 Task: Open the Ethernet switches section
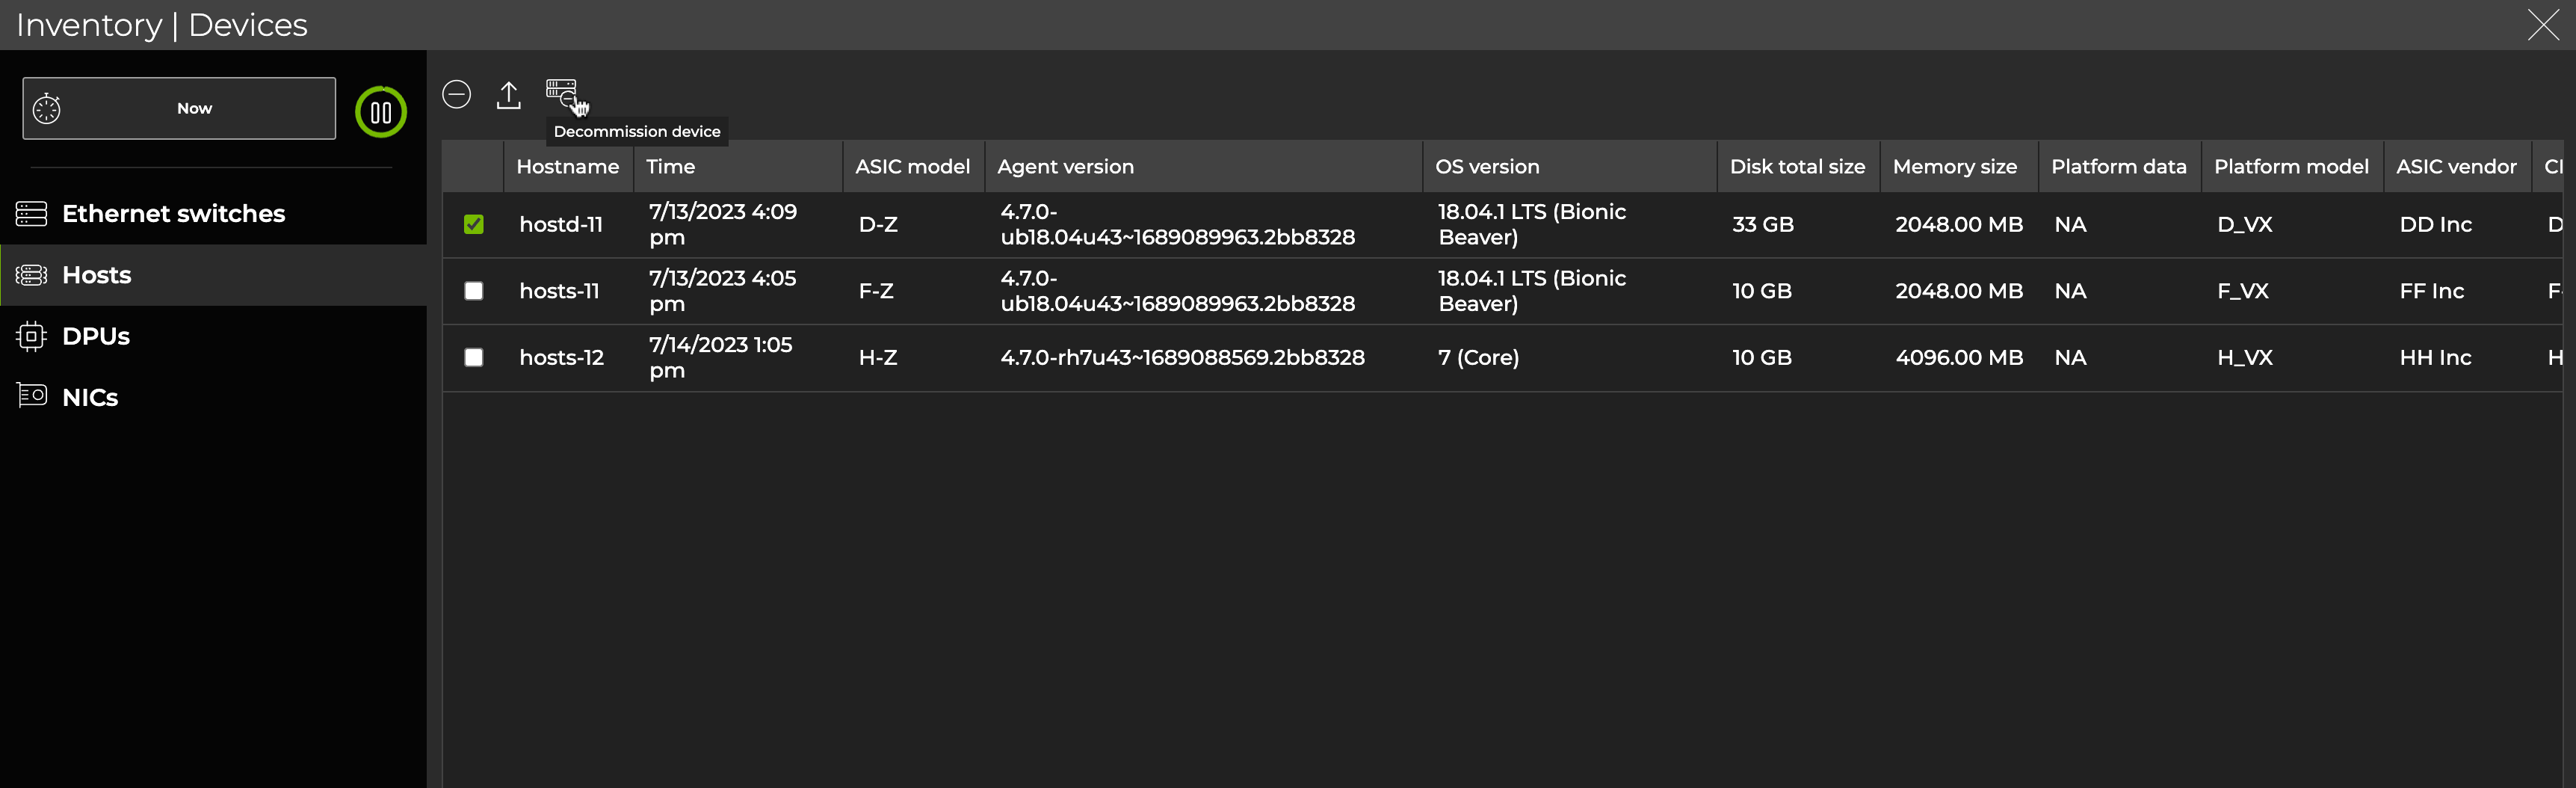pyautogui.click(x=173, y=214)
